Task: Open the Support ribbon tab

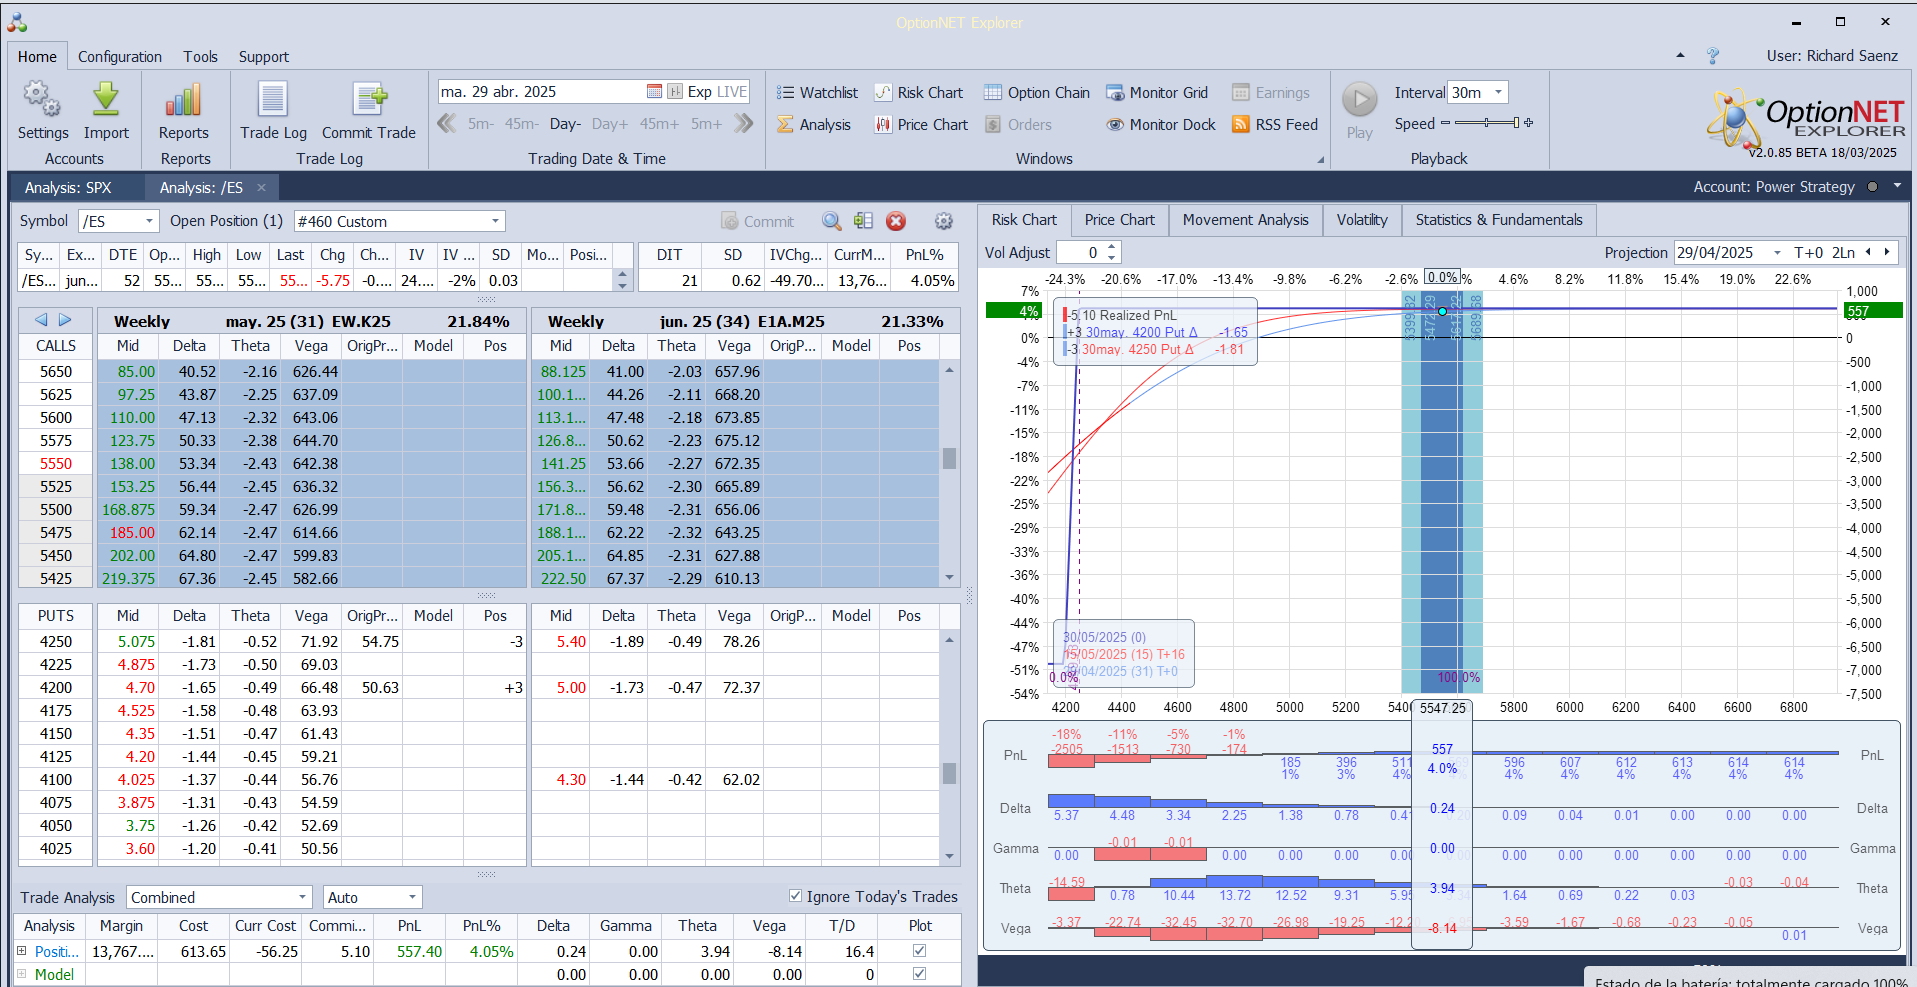Action: (264, 56)
